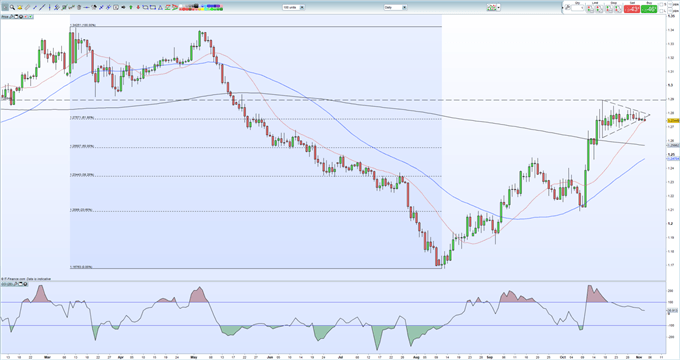Viewport: 680px width, 360px height.
Task: Click the Qty quantity input field
Action: click(578, 8)
